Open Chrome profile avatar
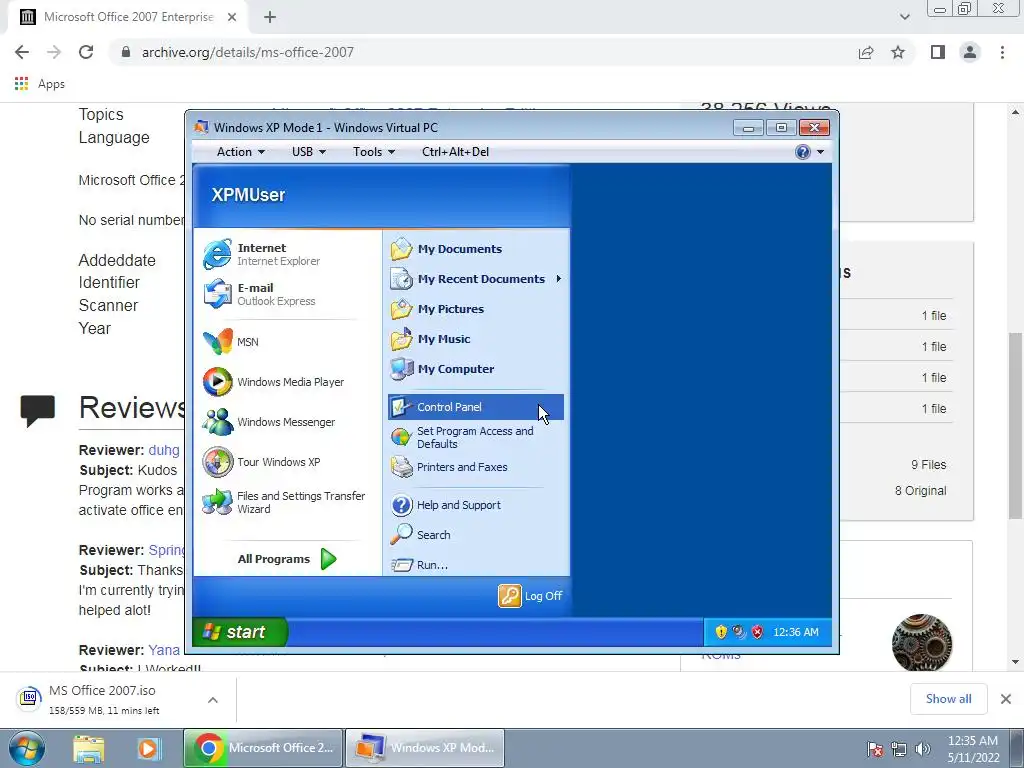Viewport: 1024px width, 768px height. [970, 52]
